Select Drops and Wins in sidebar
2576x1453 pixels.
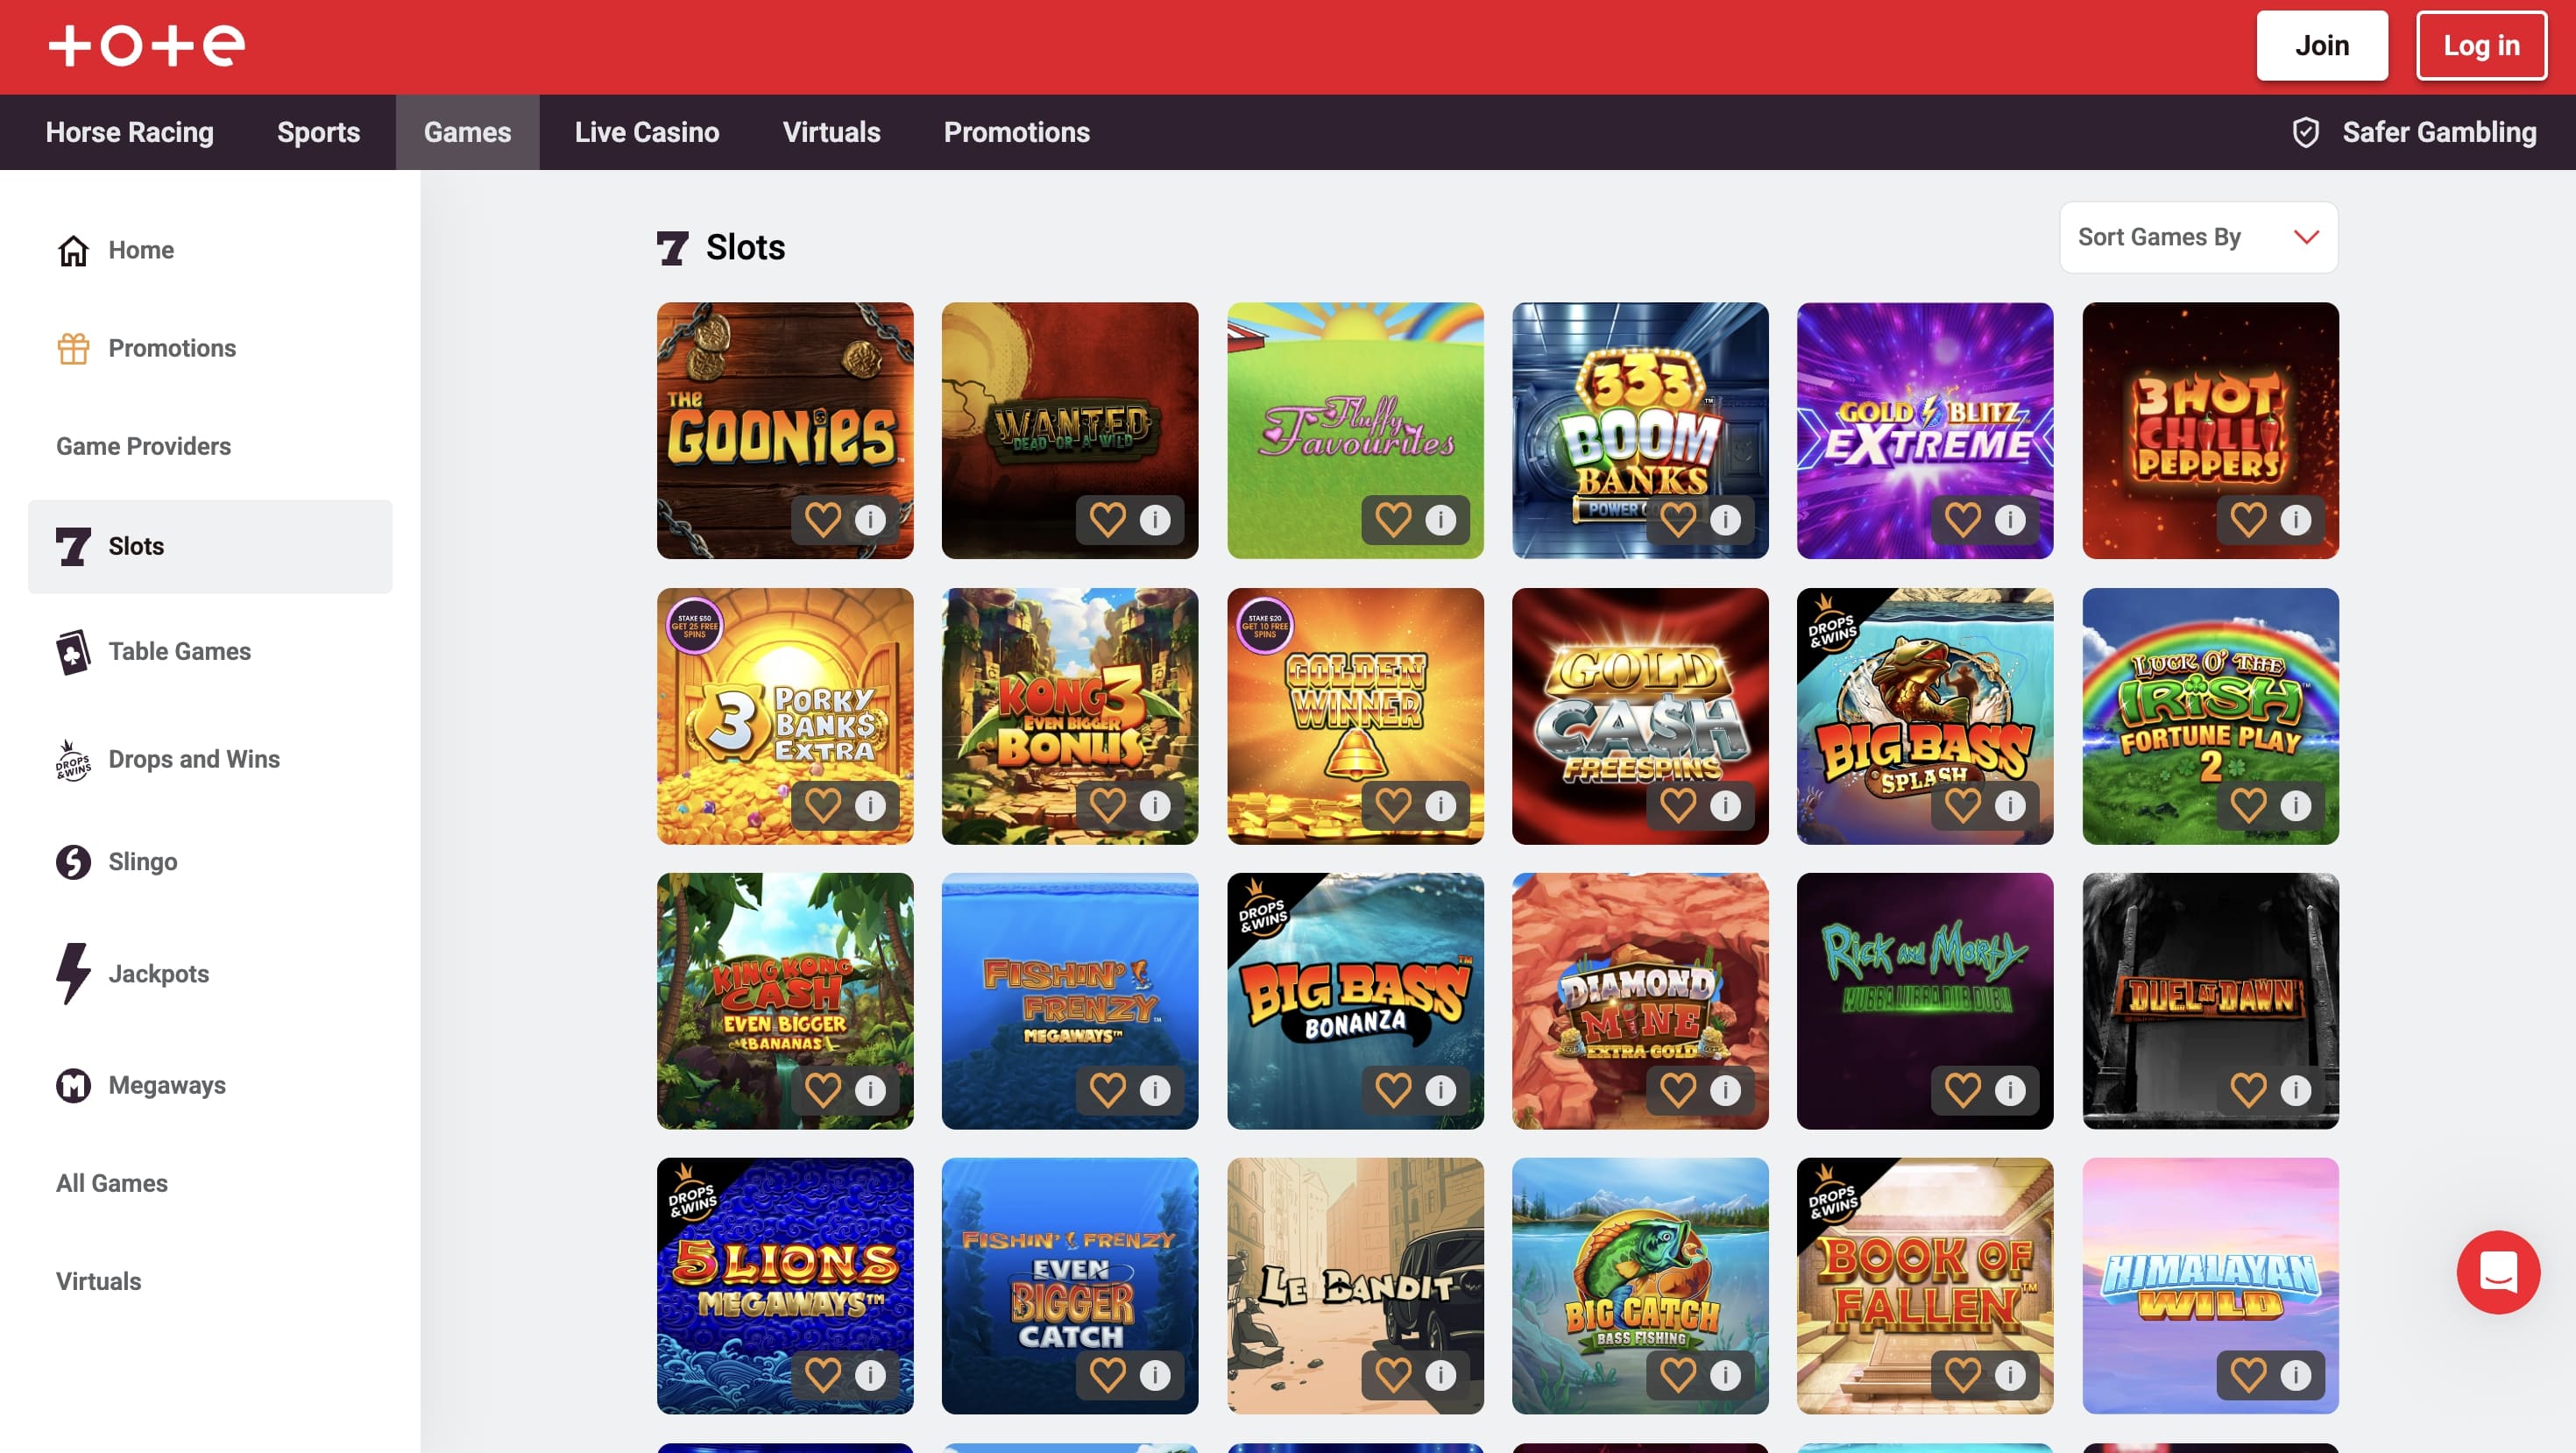pos(193,759)
